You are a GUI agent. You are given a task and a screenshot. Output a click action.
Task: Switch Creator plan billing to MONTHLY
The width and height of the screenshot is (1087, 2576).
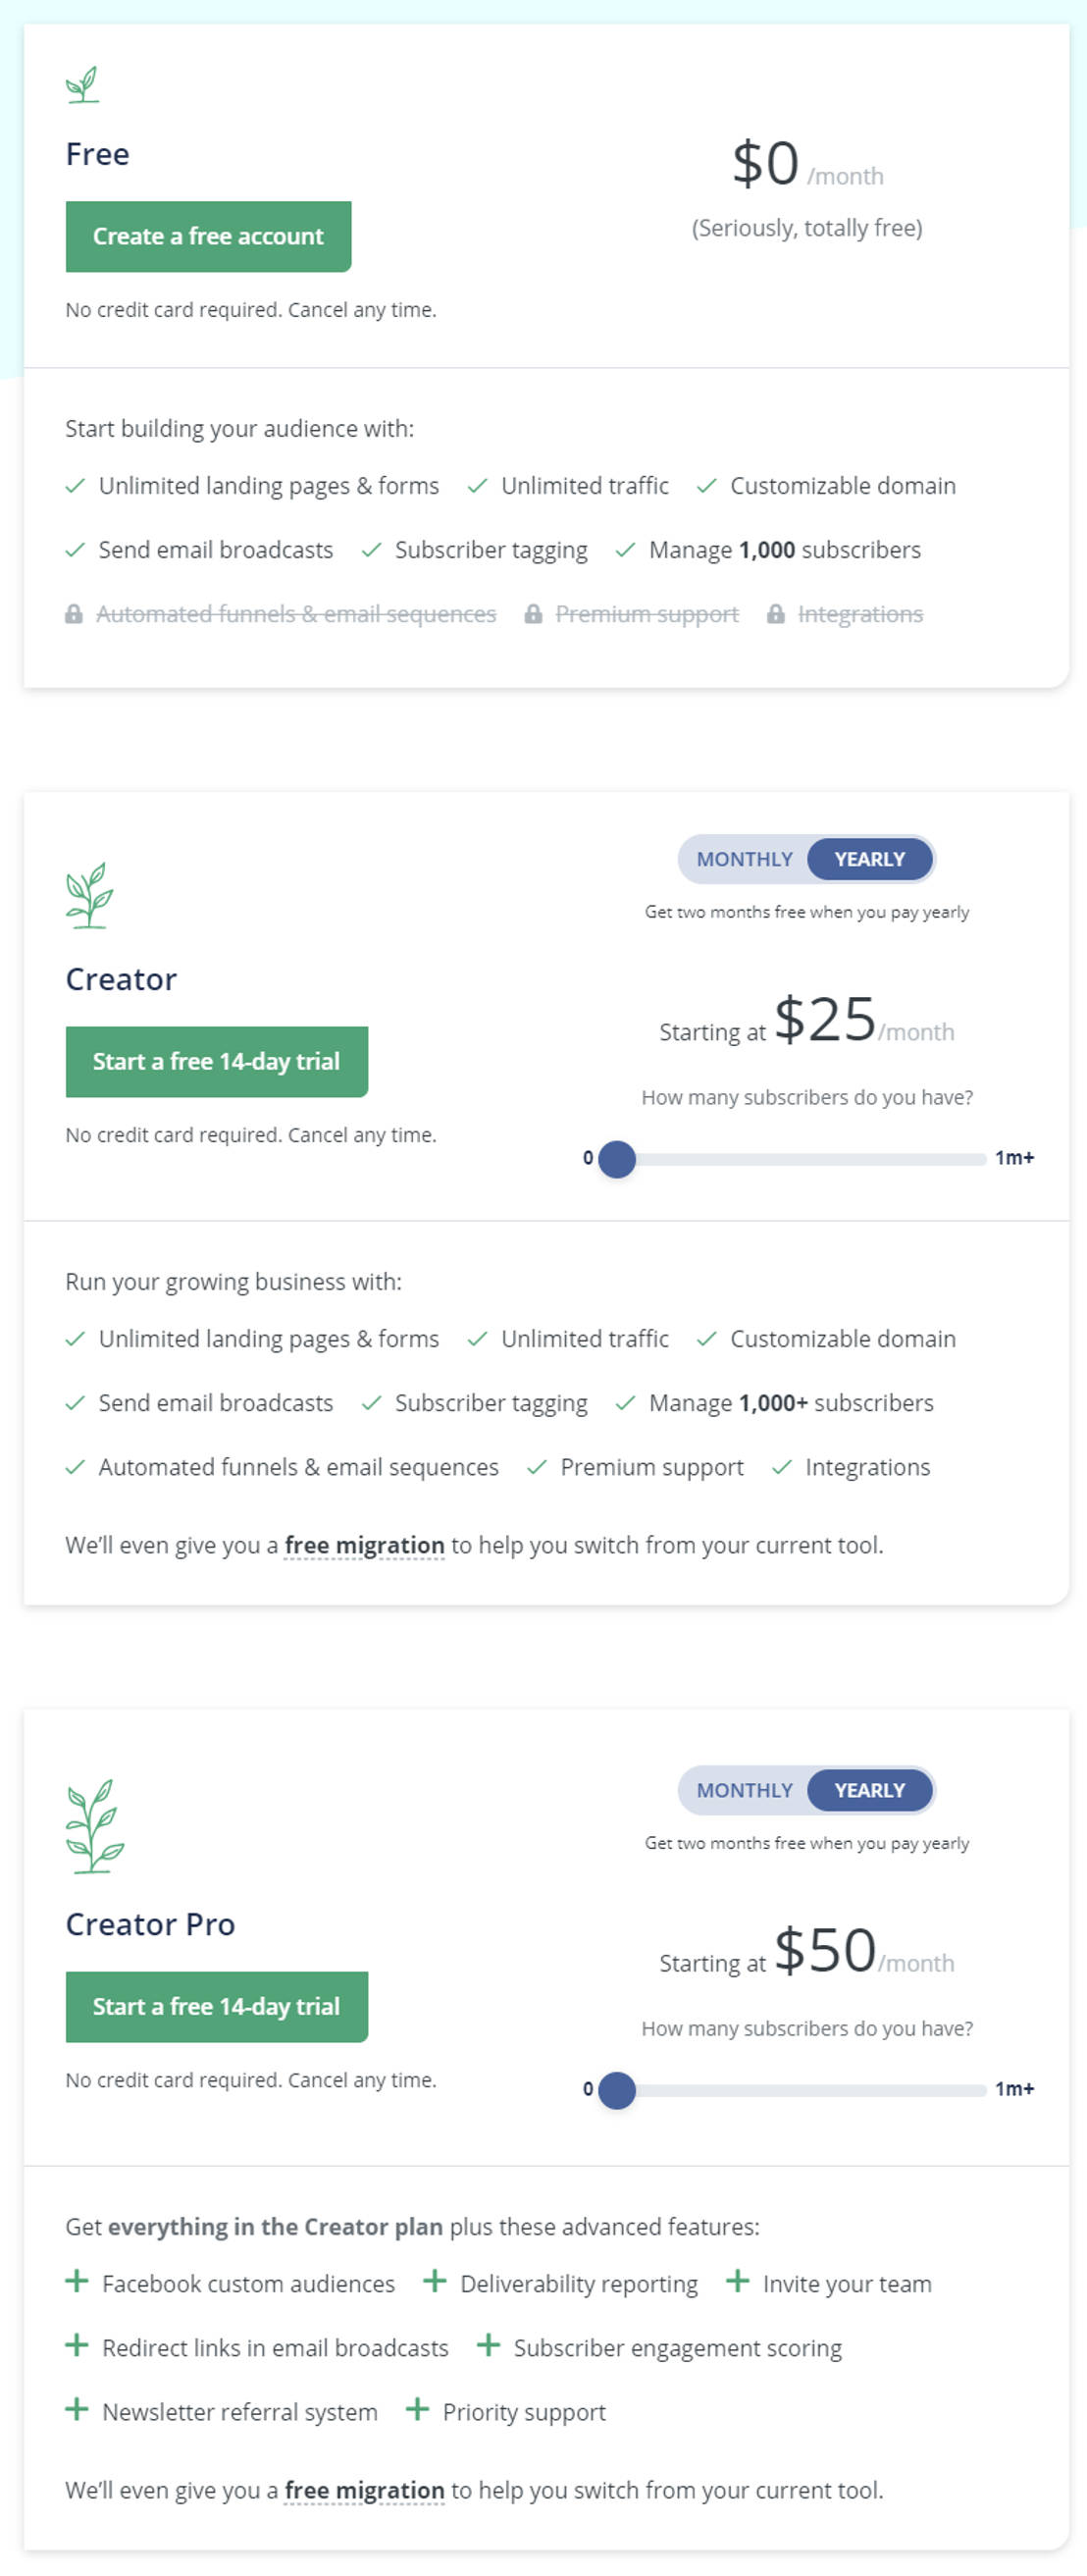(744, 858)
